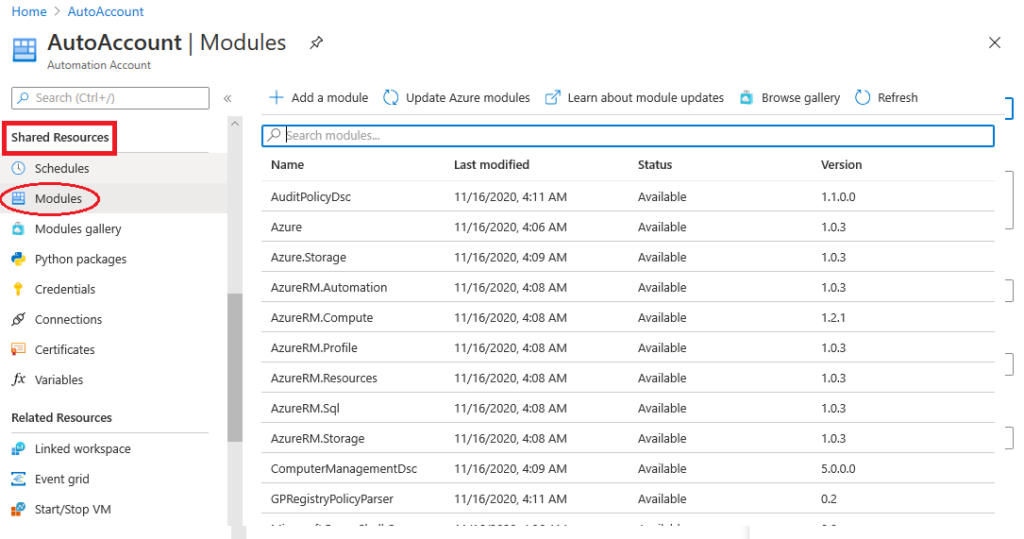Click Update Azure modules button
1024x539 pixels.
point(456,97)
